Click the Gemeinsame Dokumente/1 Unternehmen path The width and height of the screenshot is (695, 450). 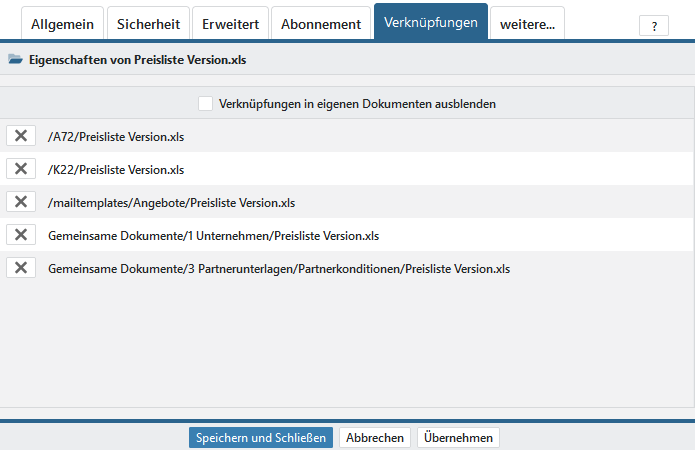pos(213,235)
